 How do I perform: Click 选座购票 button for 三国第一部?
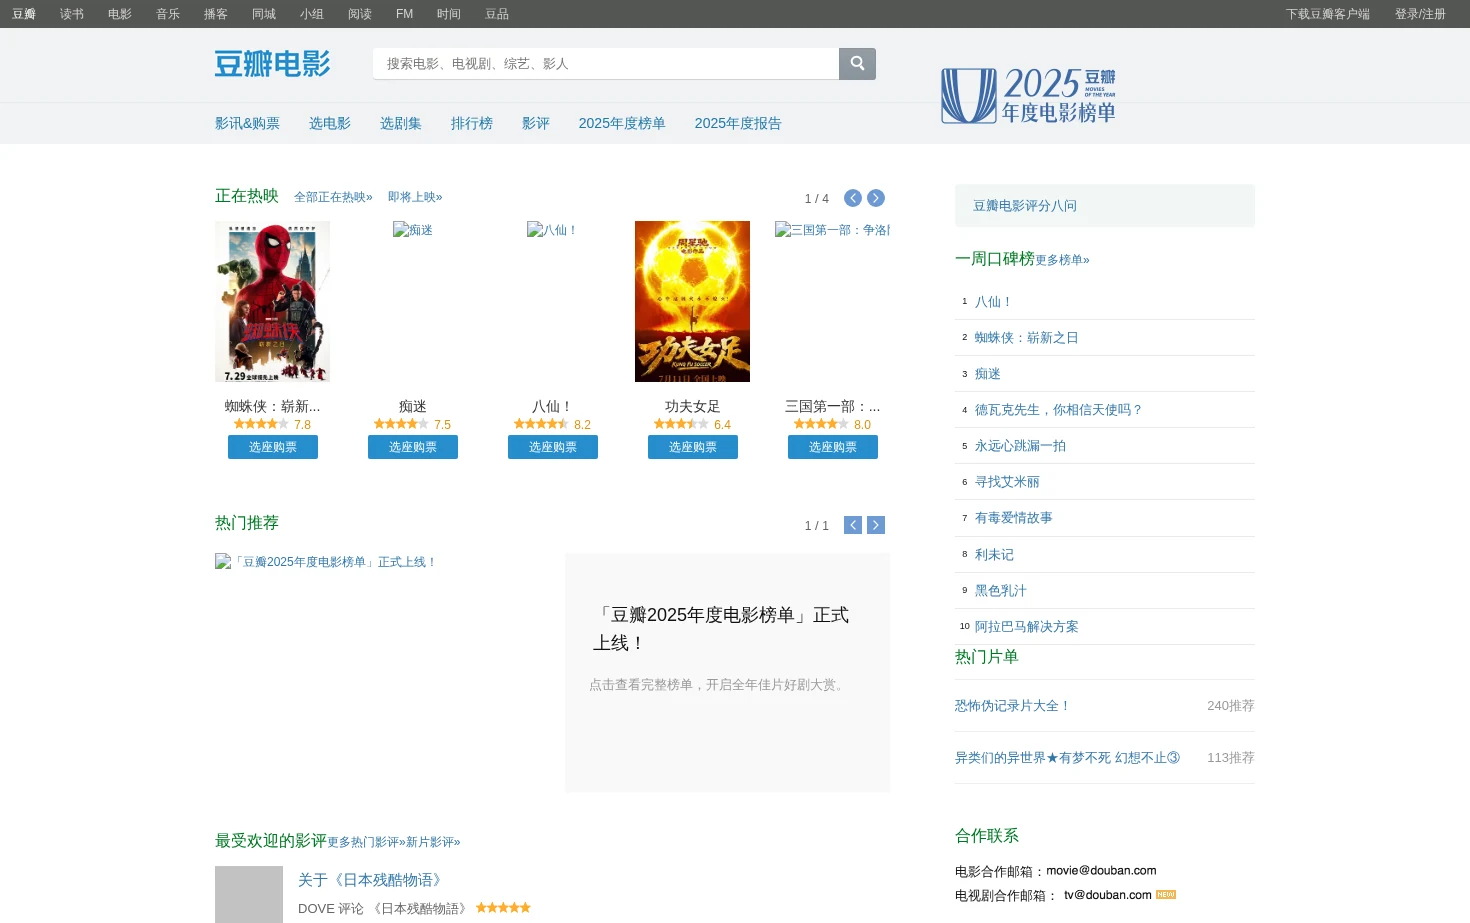pos(833,447)
